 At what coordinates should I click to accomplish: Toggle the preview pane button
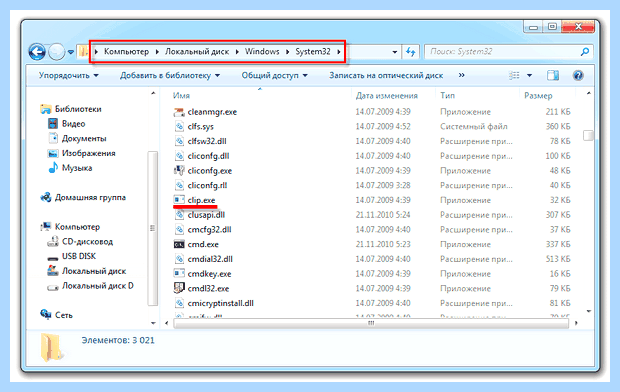(553, 75)
